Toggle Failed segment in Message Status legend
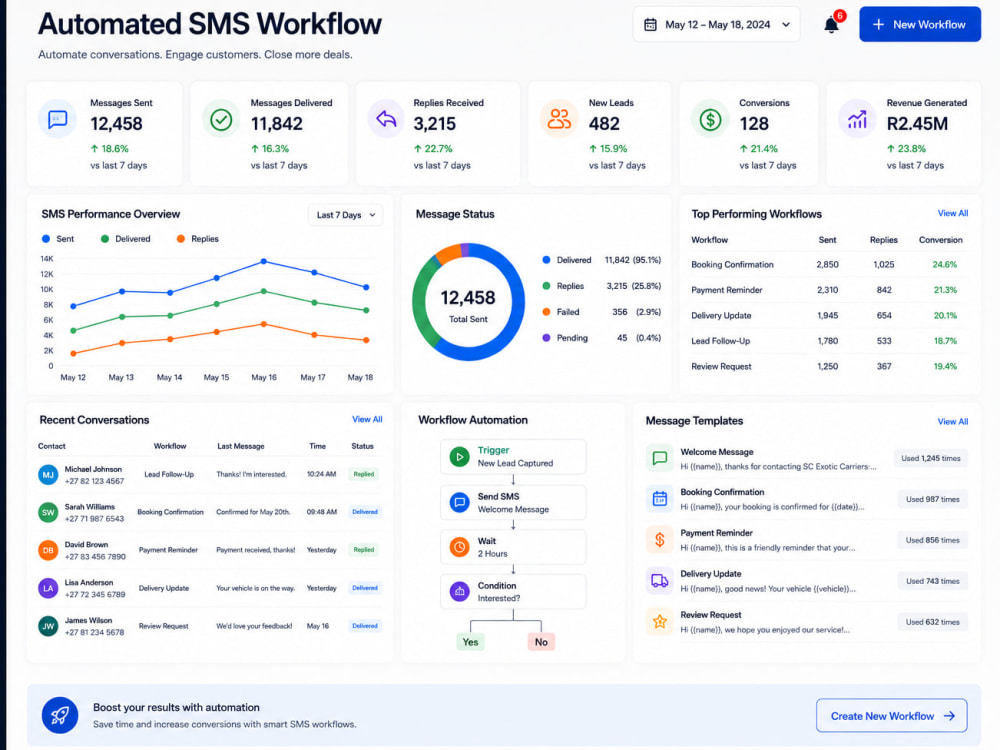Viewport: 1000px width, 750px height. point(601,312)
